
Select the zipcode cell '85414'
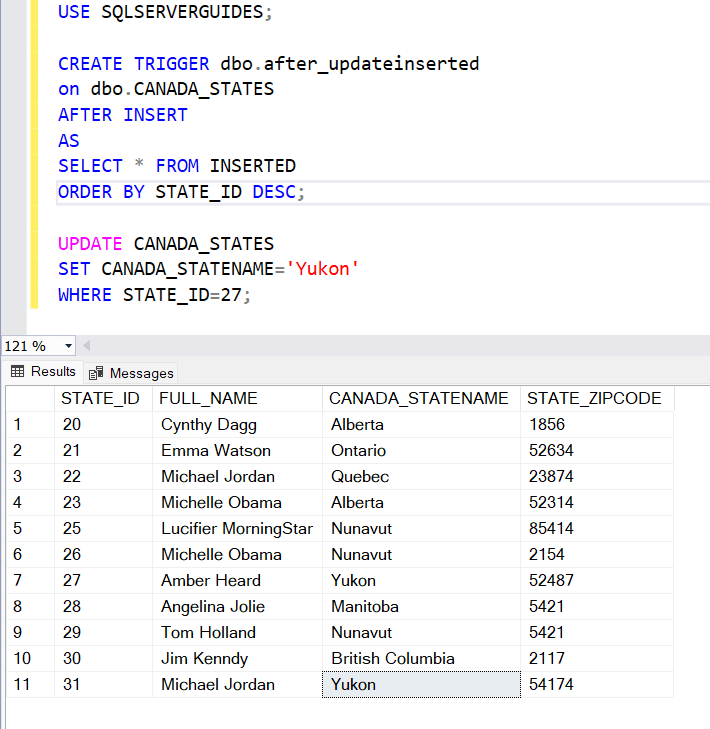tap(597, 529)
